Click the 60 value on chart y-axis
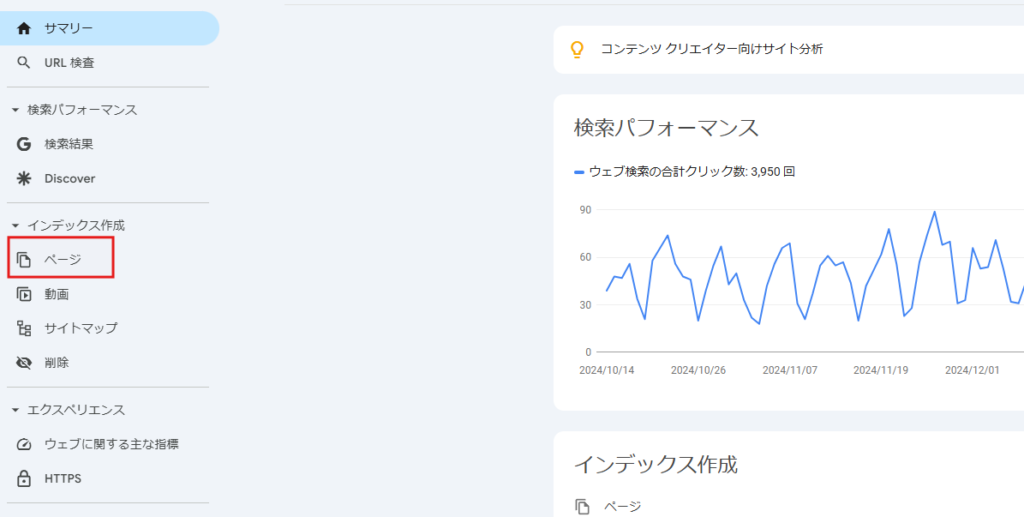The height and width of the screenshot is (517, 1024). (584, 257)
